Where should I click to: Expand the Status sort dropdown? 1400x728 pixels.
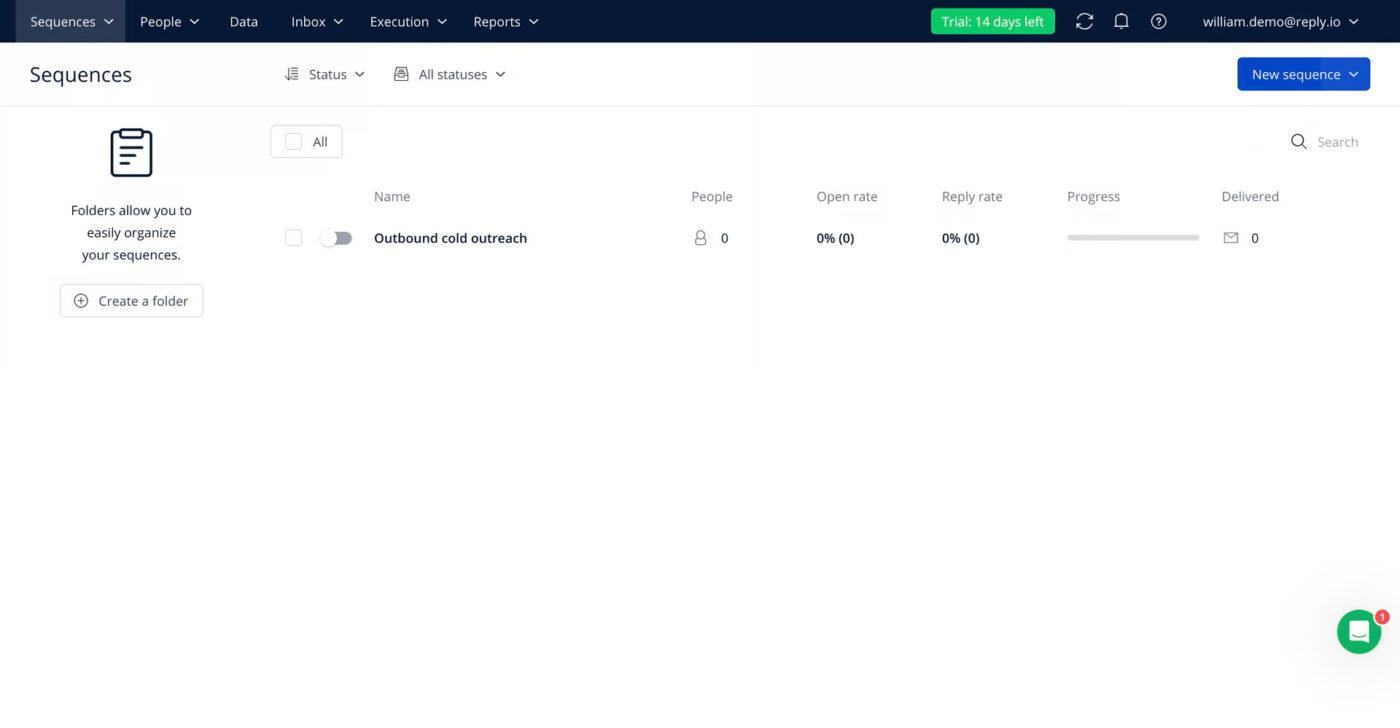coord(325,74)
